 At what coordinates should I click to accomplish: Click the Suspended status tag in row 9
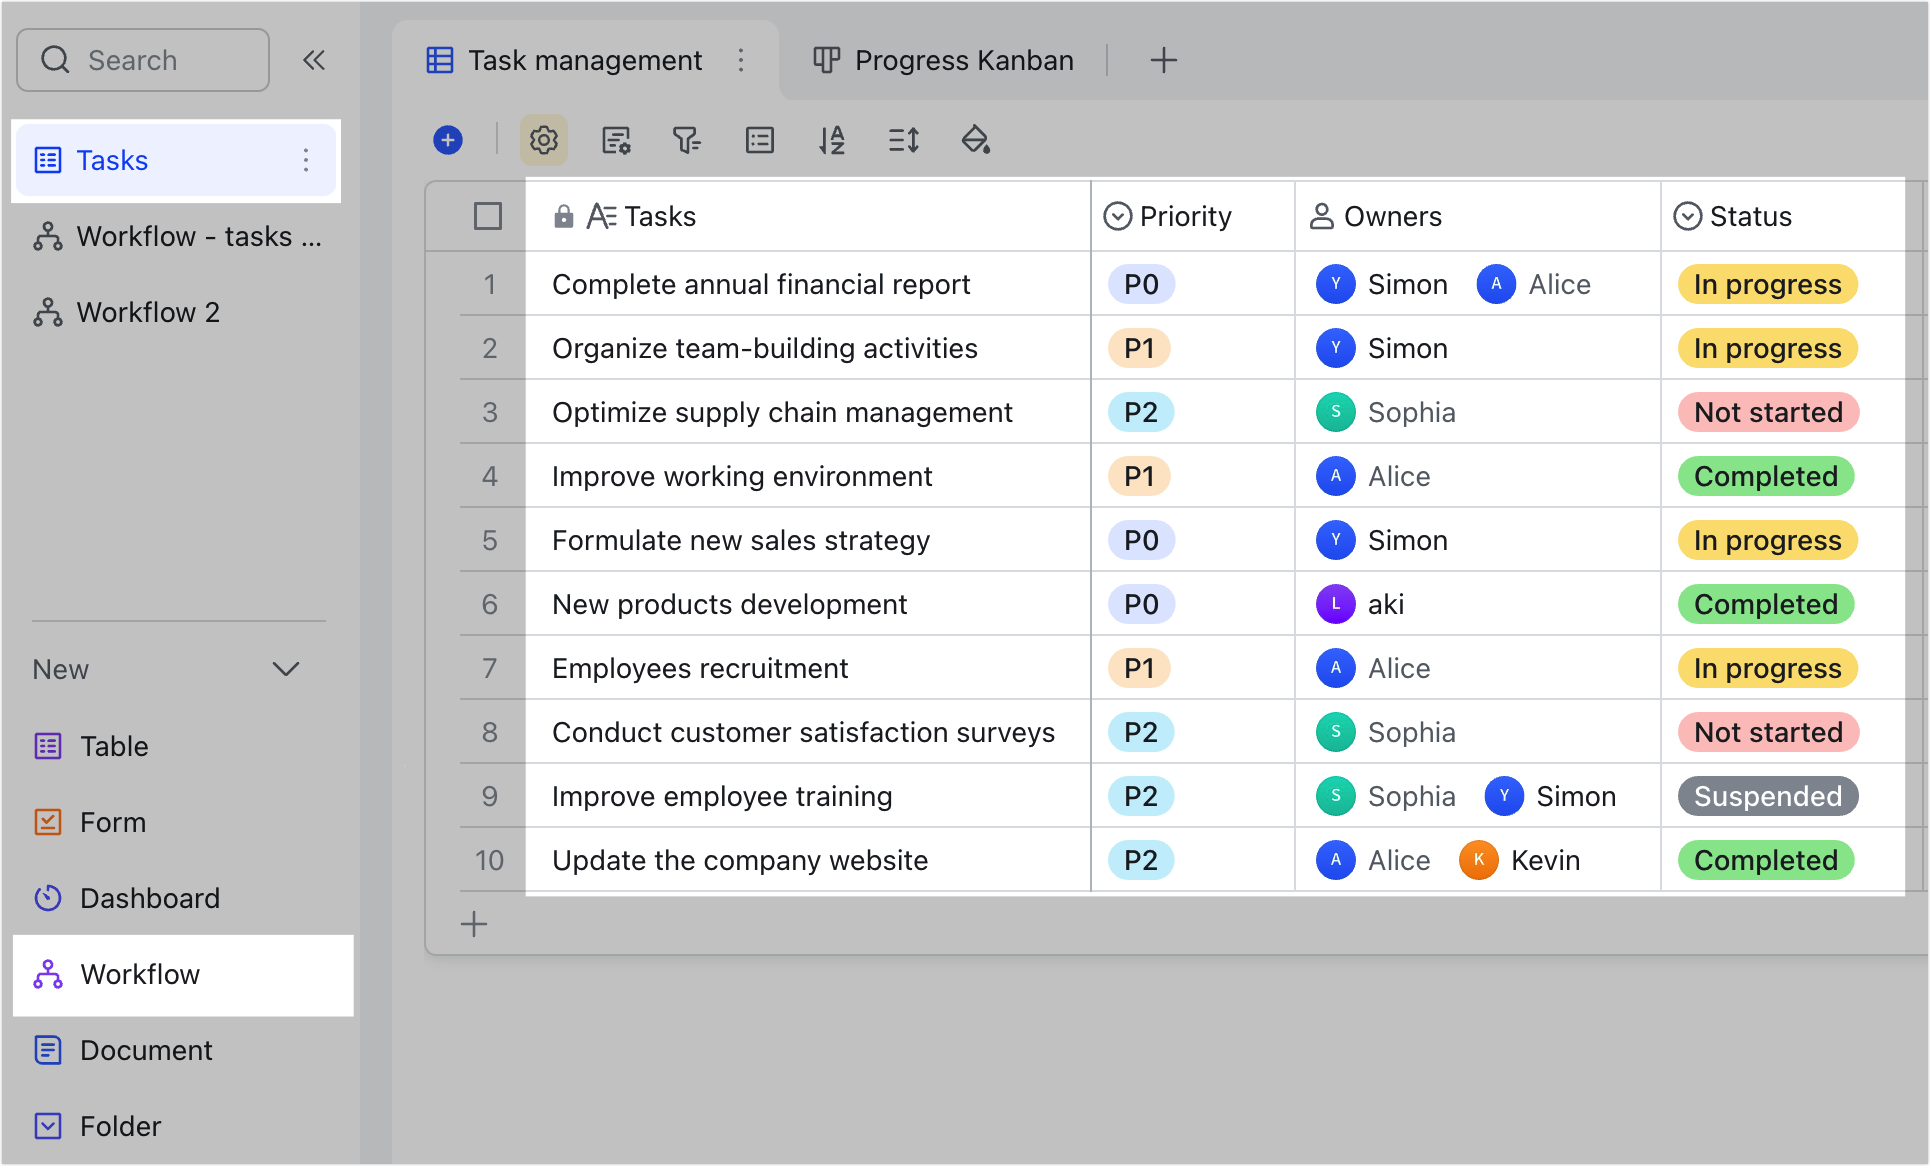pyautogui.click(x=1767, y=796)
